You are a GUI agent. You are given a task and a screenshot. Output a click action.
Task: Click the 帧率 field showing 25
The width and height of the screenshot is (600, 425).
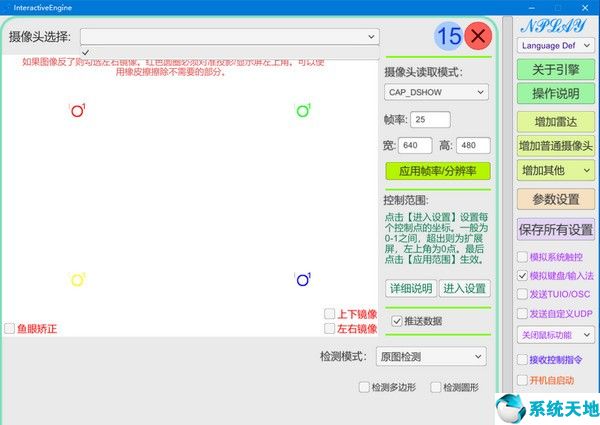(430, 120)
